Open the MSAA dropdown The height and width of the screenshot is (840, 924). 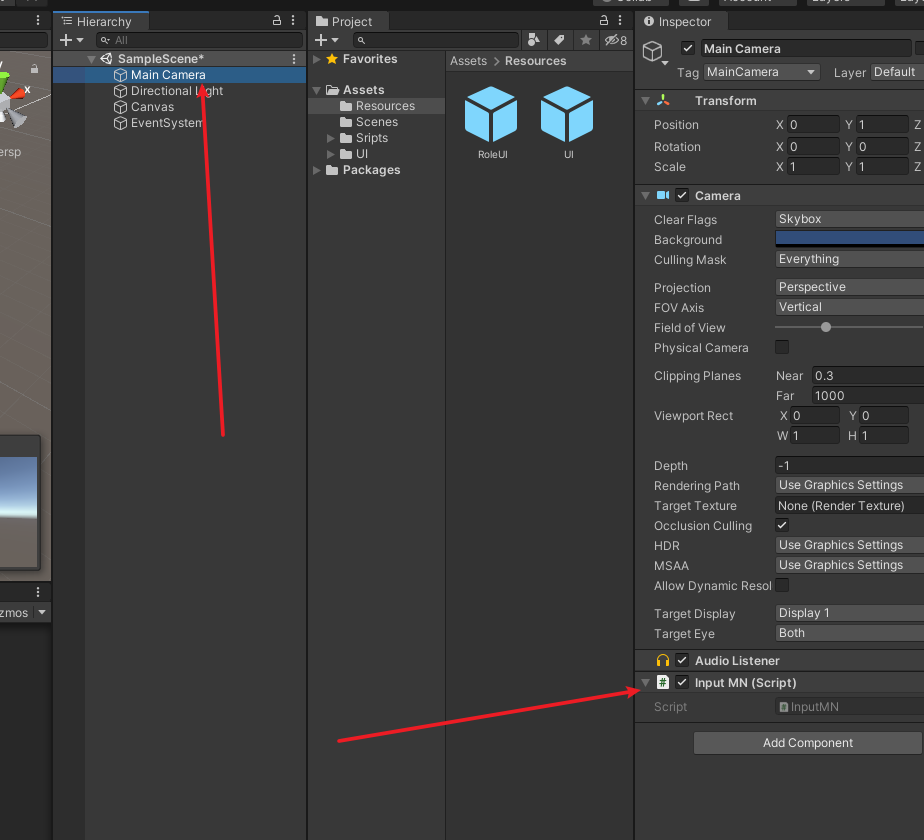849,565
